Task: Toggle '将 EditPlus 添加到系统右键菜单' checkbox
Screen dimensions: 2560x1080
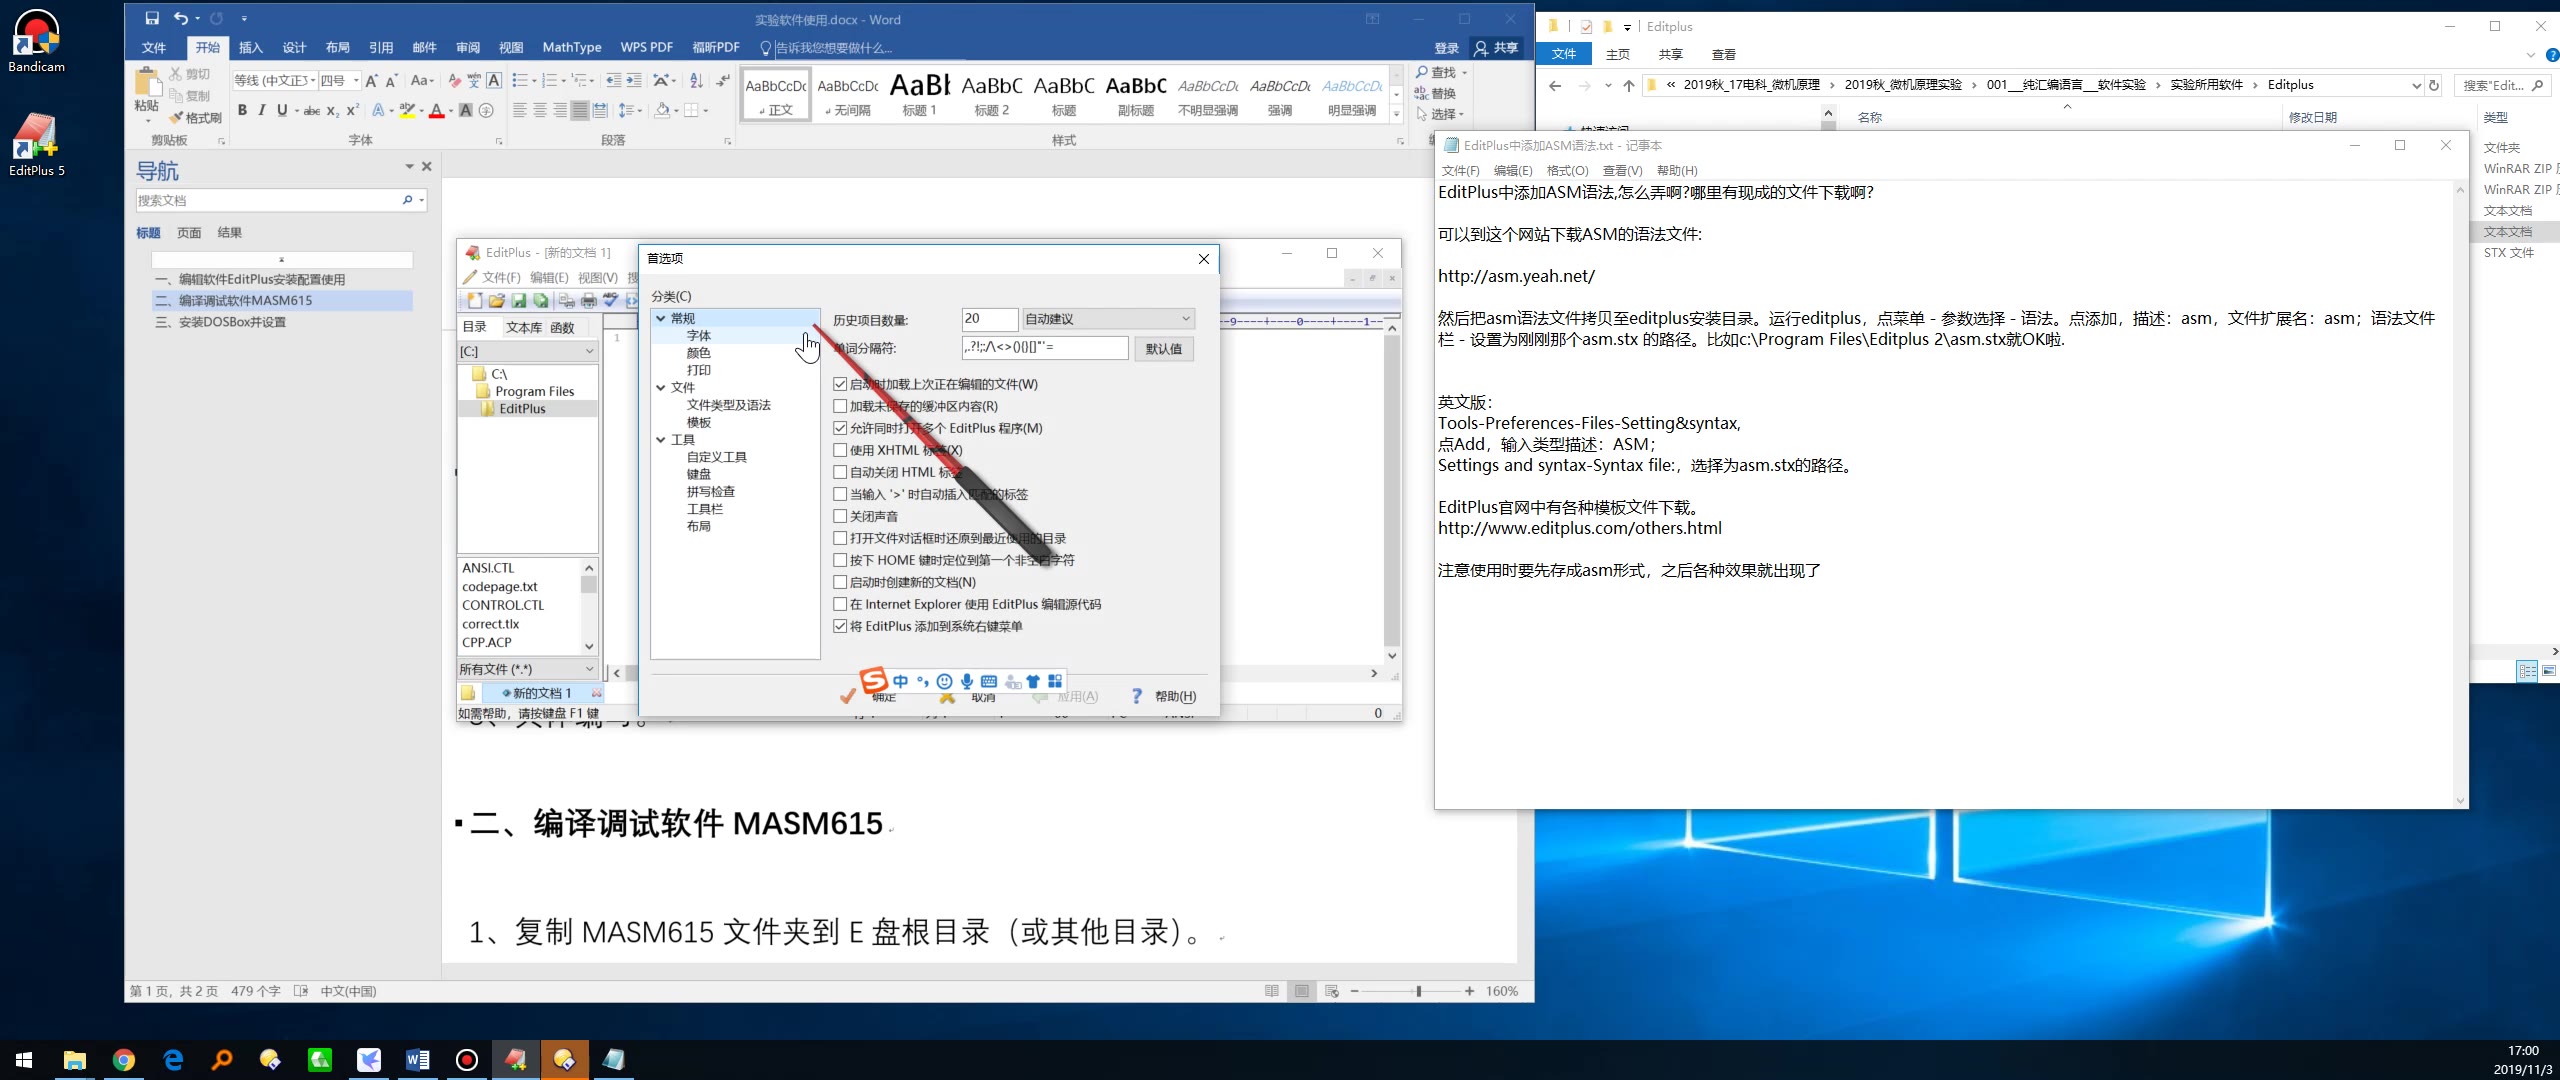Action: pos(840,626)
